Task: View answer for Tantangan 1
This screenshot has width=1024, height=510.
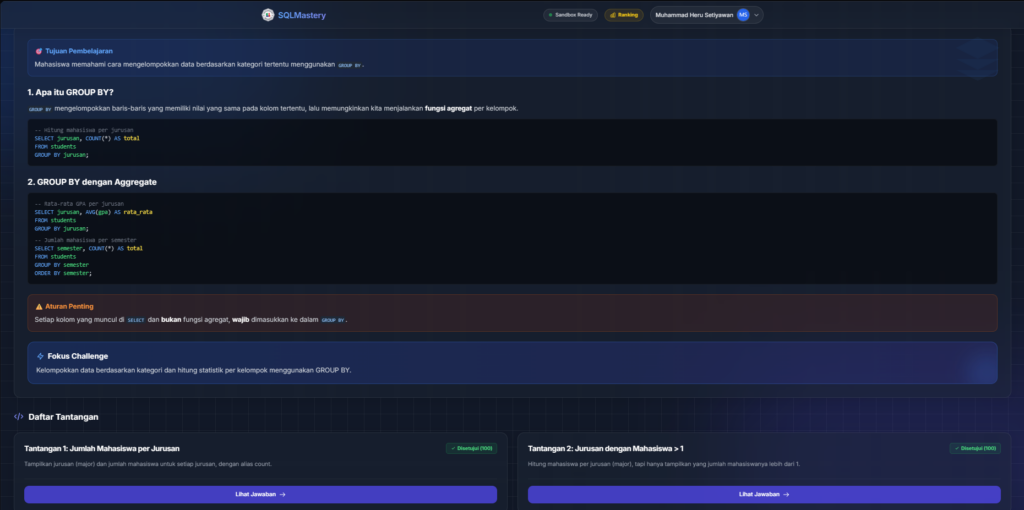Action: coord(261,494)
